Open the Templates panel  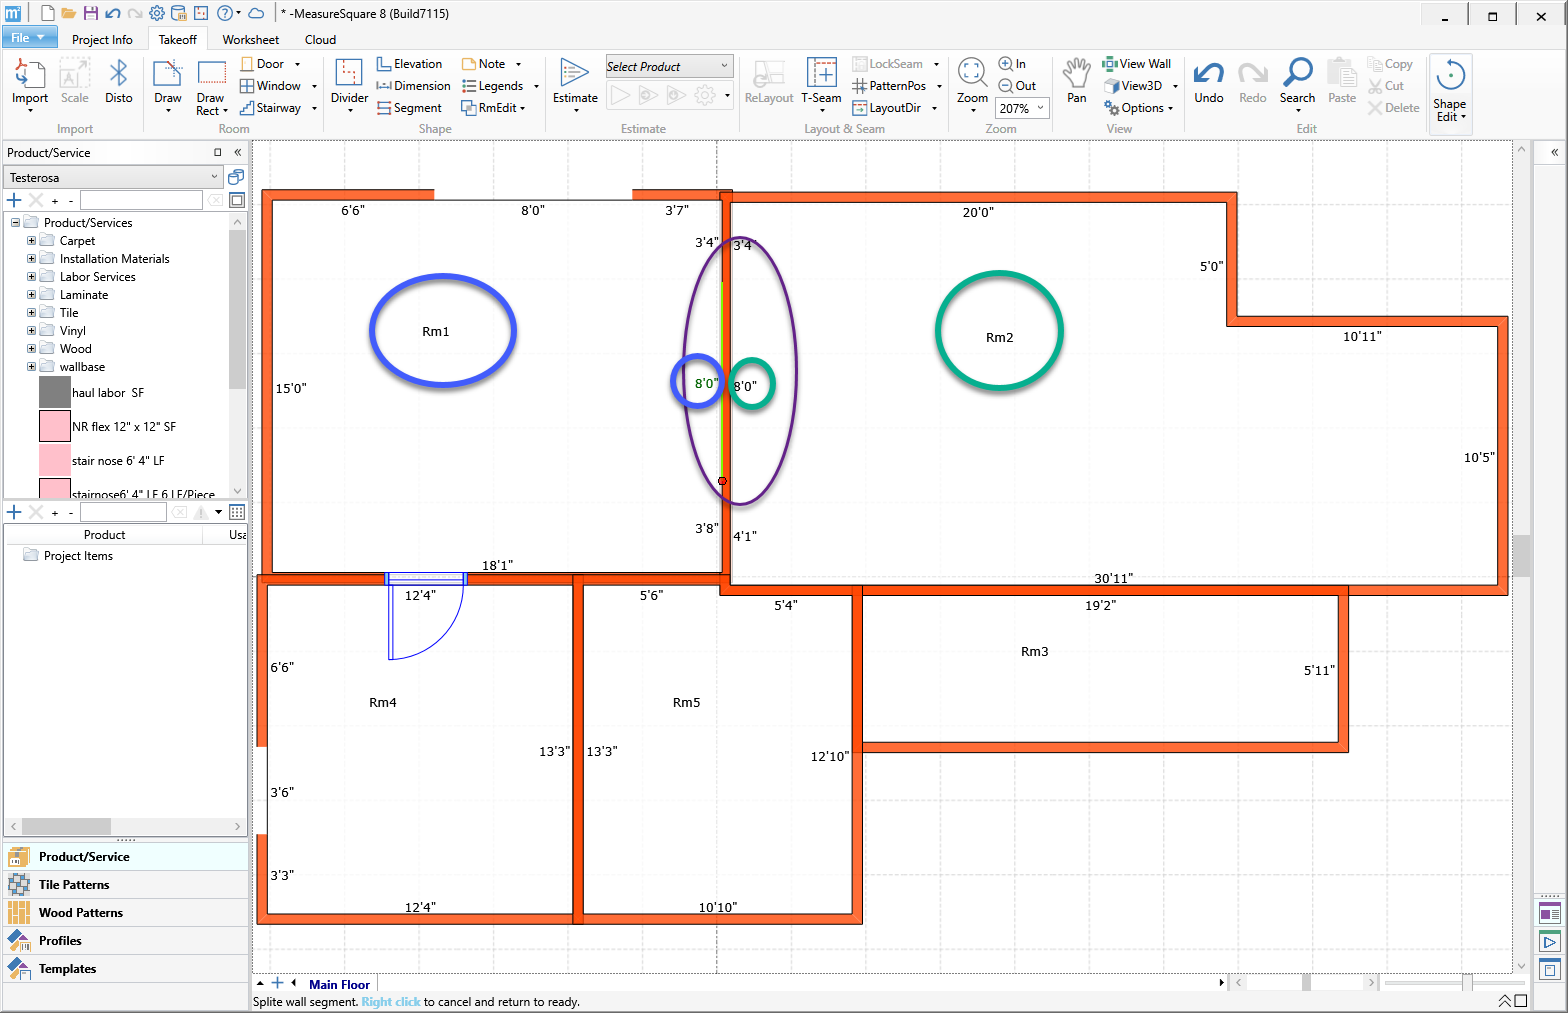(x=125, y=969)
